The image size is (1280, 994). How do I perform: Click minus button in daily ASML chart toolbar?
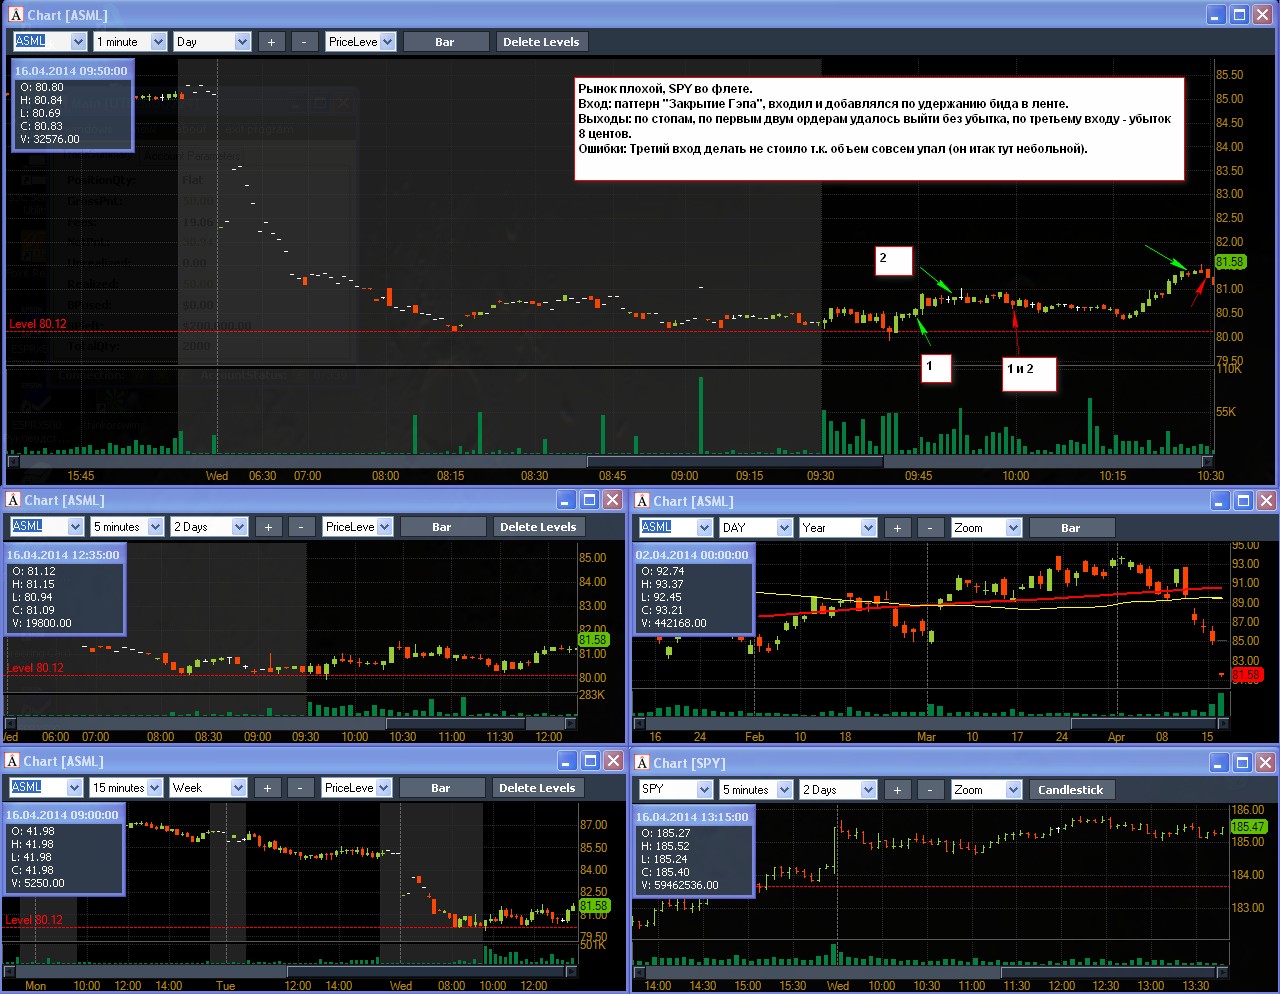930,528
